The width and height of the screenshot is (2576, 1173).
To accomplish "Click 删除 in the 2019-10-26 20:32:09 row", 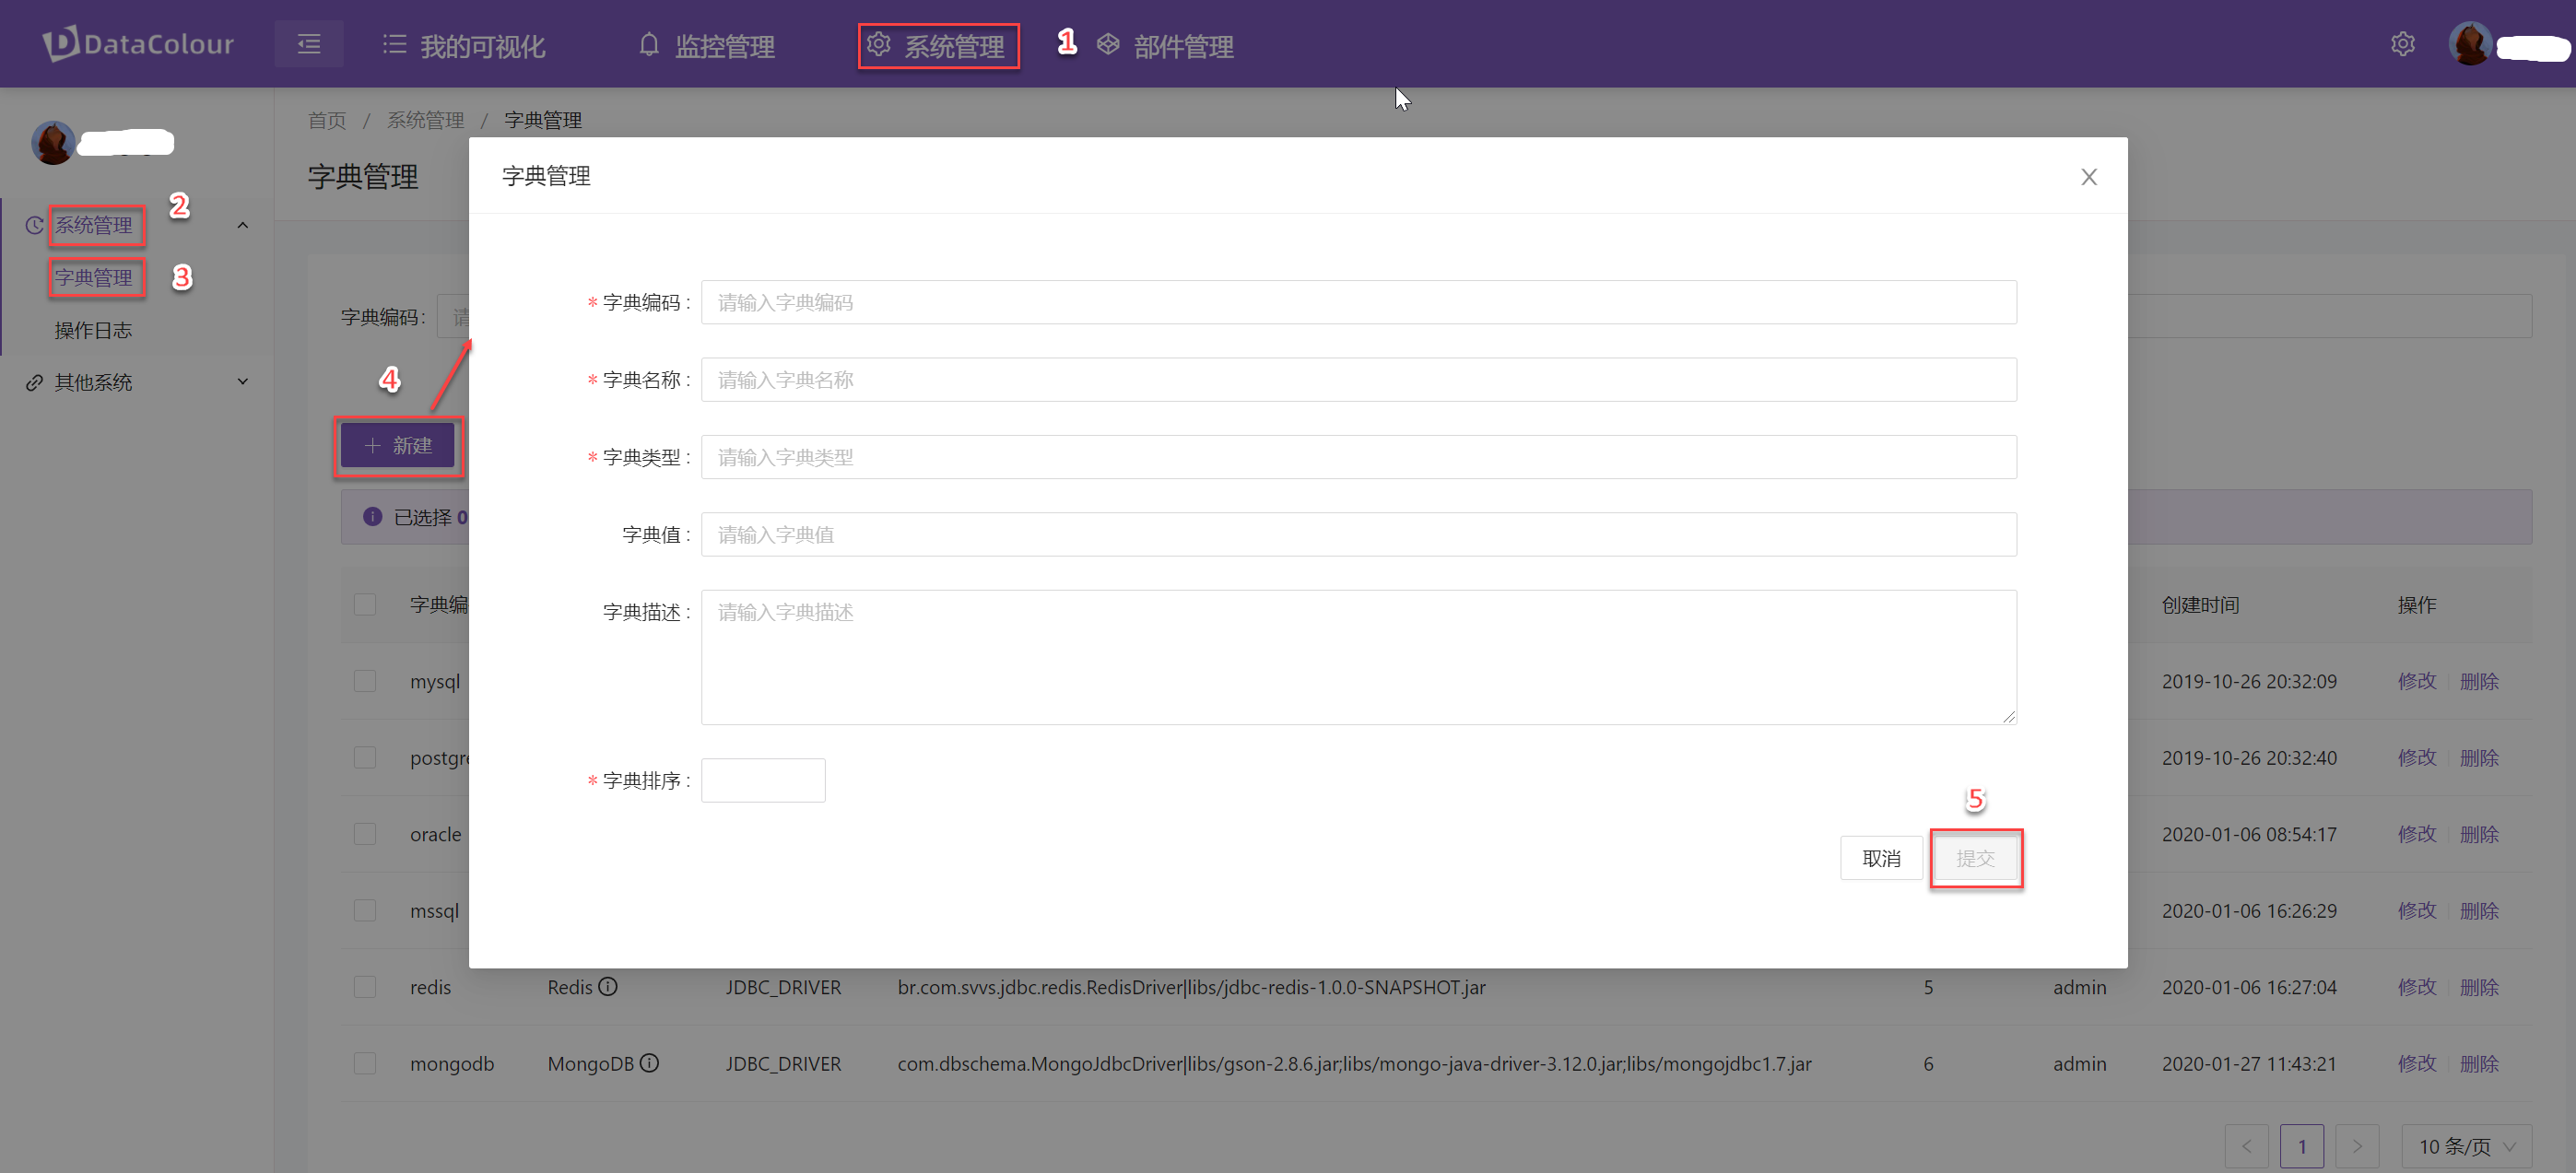I will tap(2478, 681).
